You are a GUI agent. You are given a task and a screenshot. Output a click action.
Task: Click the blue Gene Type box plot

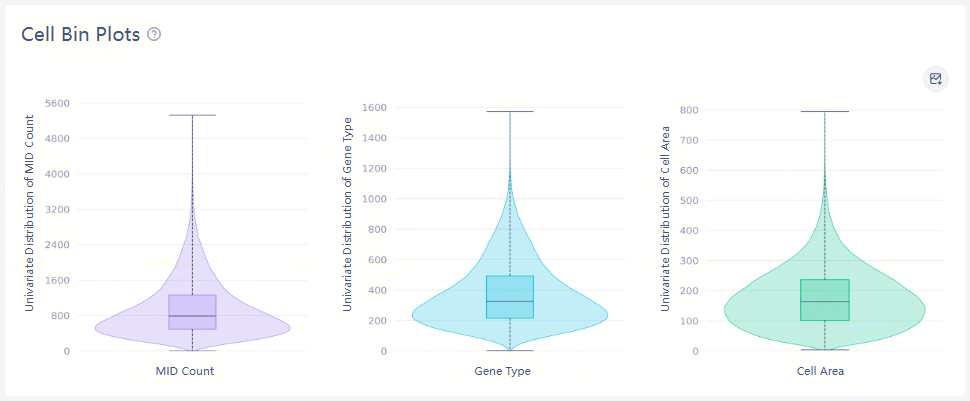point(510,296)
